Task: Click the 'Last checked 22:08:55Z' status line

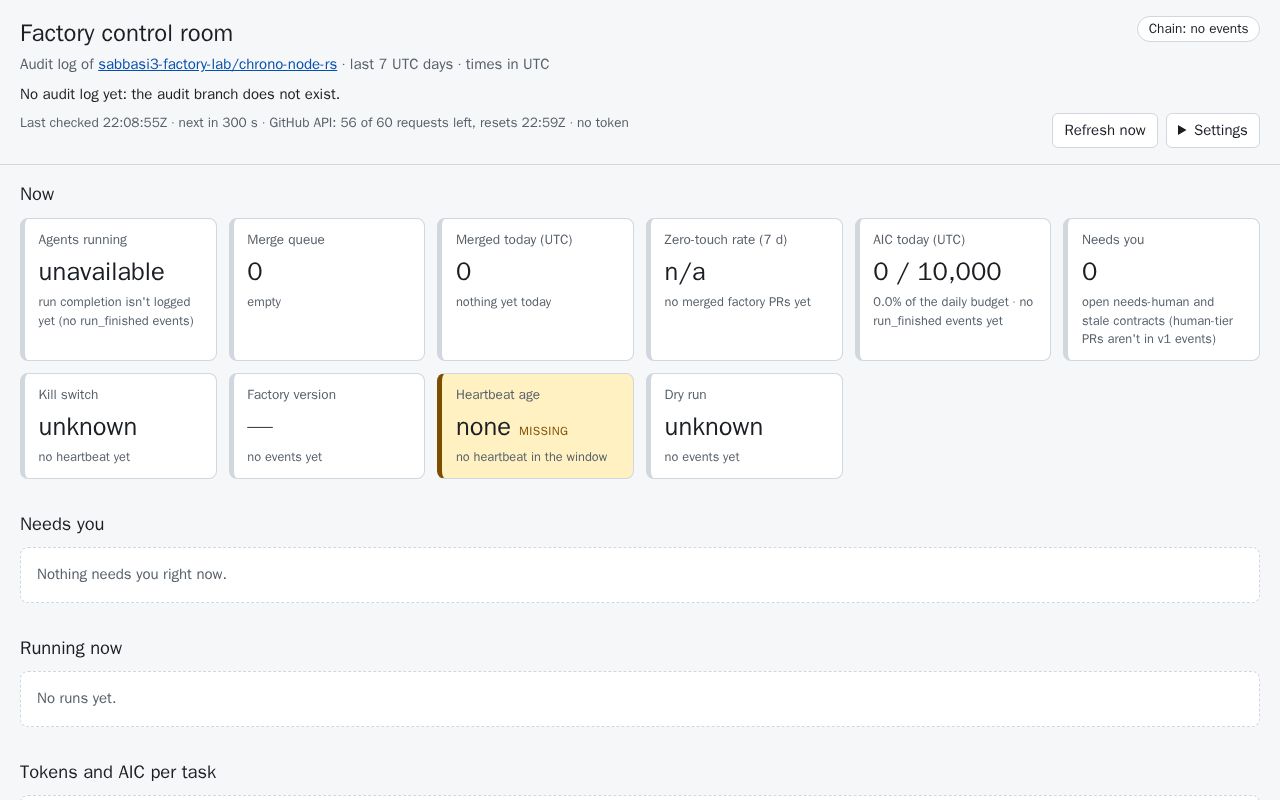Action: click(324, 122)
